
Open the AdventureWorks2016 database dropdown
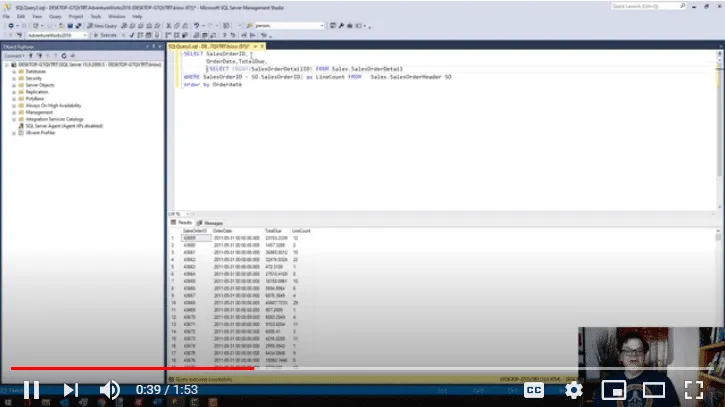57,35
